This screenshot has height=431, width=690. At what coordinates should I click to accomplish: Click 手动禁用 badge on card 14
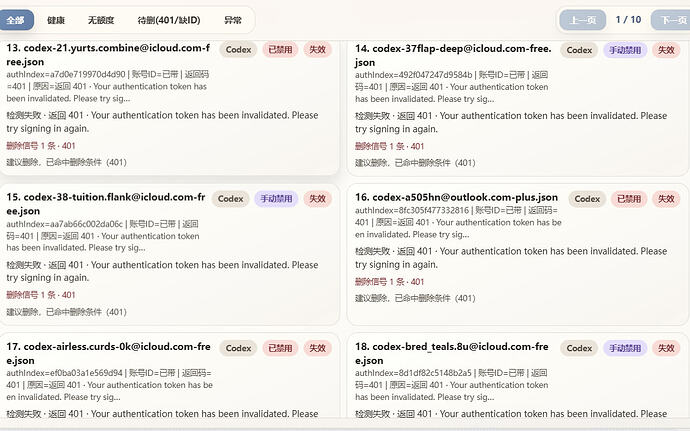[625, 50]
